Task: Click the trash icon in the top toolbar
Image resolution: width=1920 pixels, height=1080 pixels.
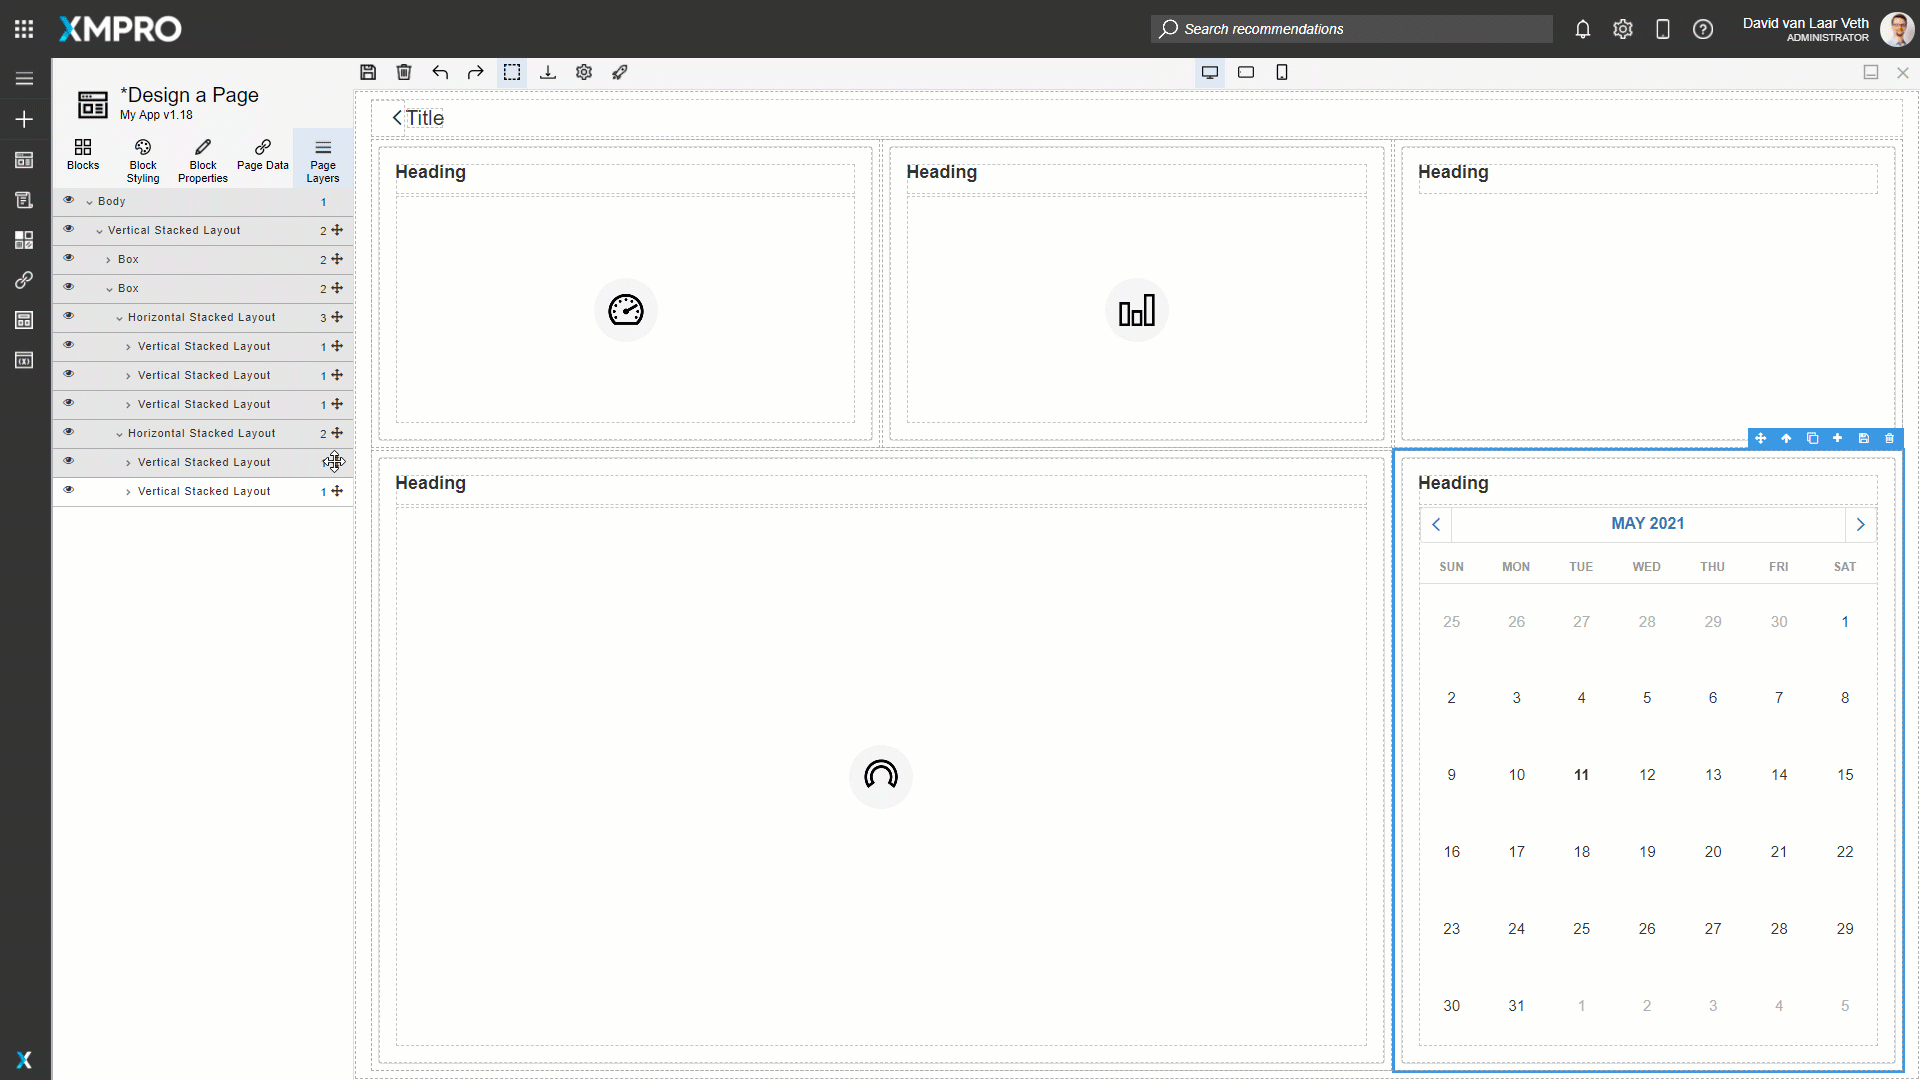Action: tap(404, 72)
